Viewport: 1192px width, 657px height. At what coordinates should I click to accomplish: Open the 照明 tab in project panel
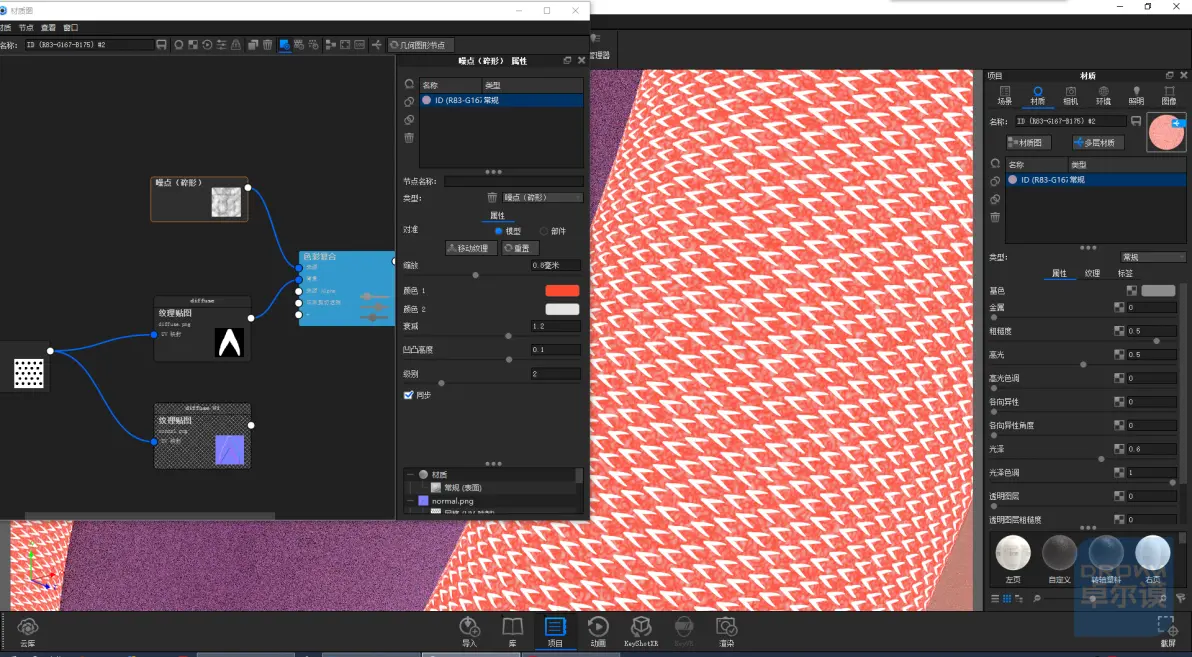[x=1136, y=96]
